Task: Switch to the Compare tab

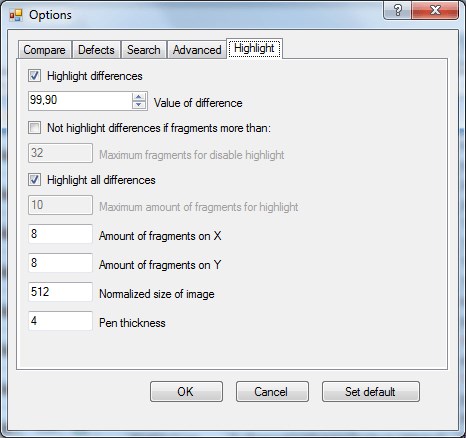Action: pos(44,50)
